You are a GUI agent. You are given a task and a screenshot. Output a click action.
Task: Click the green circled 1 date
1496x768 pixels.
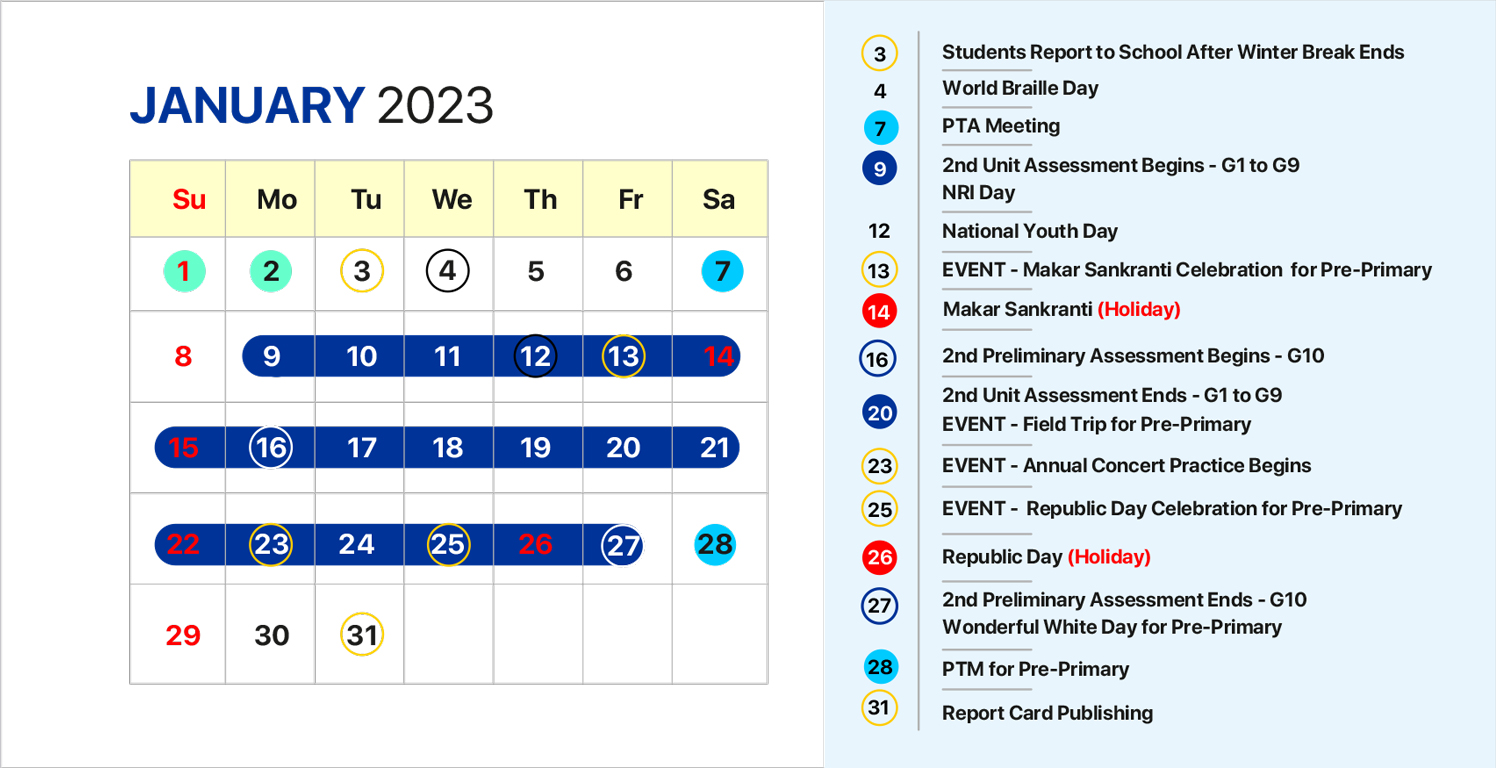pyautogui.click(x=184, y=271)
